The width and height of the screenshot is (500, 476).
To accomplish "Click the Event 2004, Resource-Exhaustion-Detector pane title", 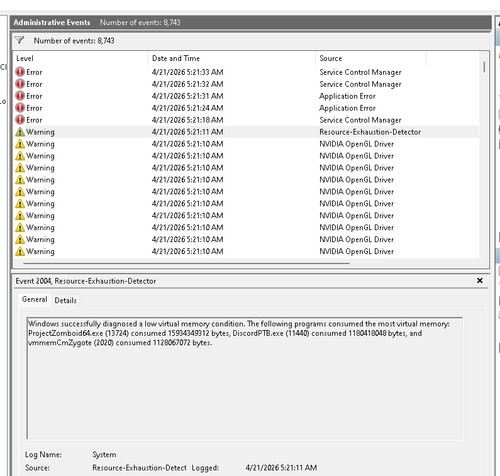I will coord(86,281).
